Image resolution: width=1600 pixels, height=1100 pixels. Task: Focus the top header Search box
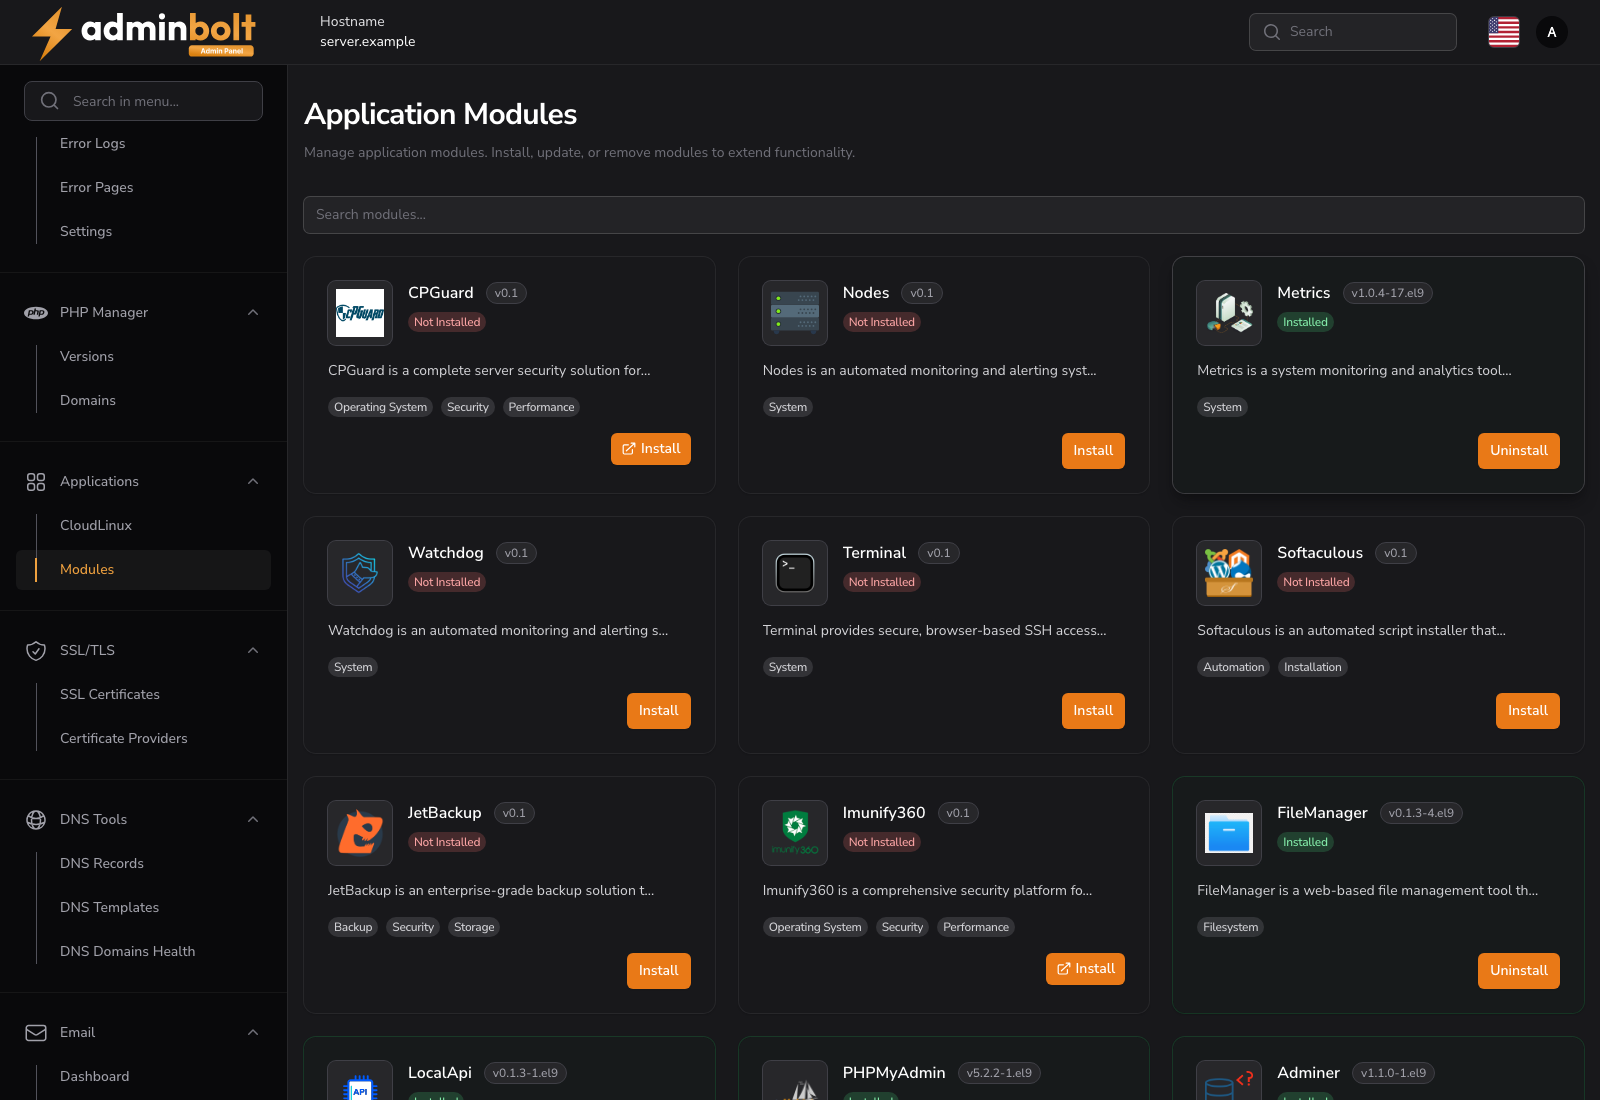pyautogui.click(x=1353, y=32)
